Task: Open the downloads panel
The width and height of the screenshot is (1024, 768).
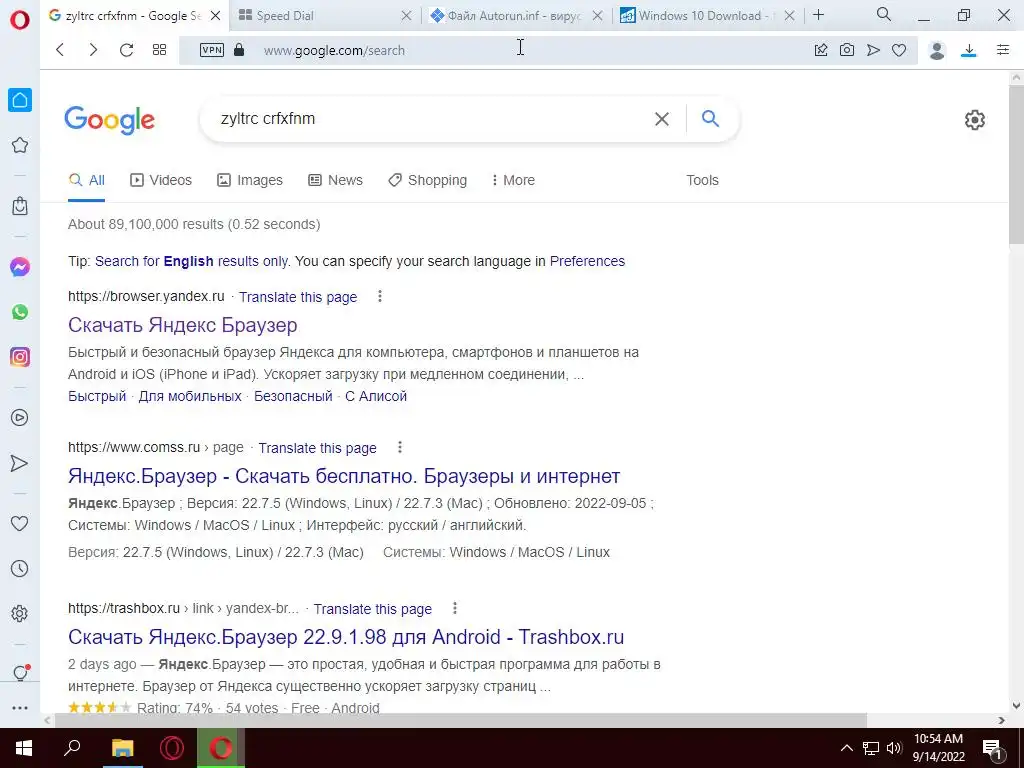Action: tap(969, 50)
